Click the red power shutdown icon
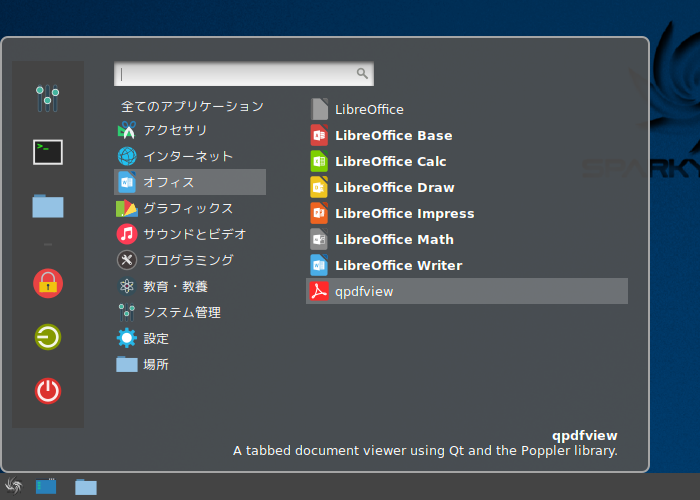Image resolution: width=700 pixels, height=500 pixels. [48, 391]
